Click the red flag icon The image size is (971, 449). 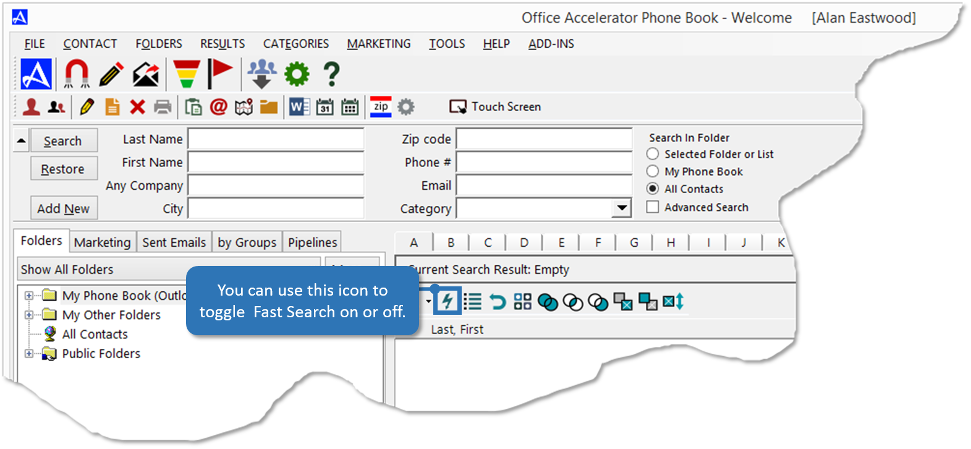coord(220,74)
